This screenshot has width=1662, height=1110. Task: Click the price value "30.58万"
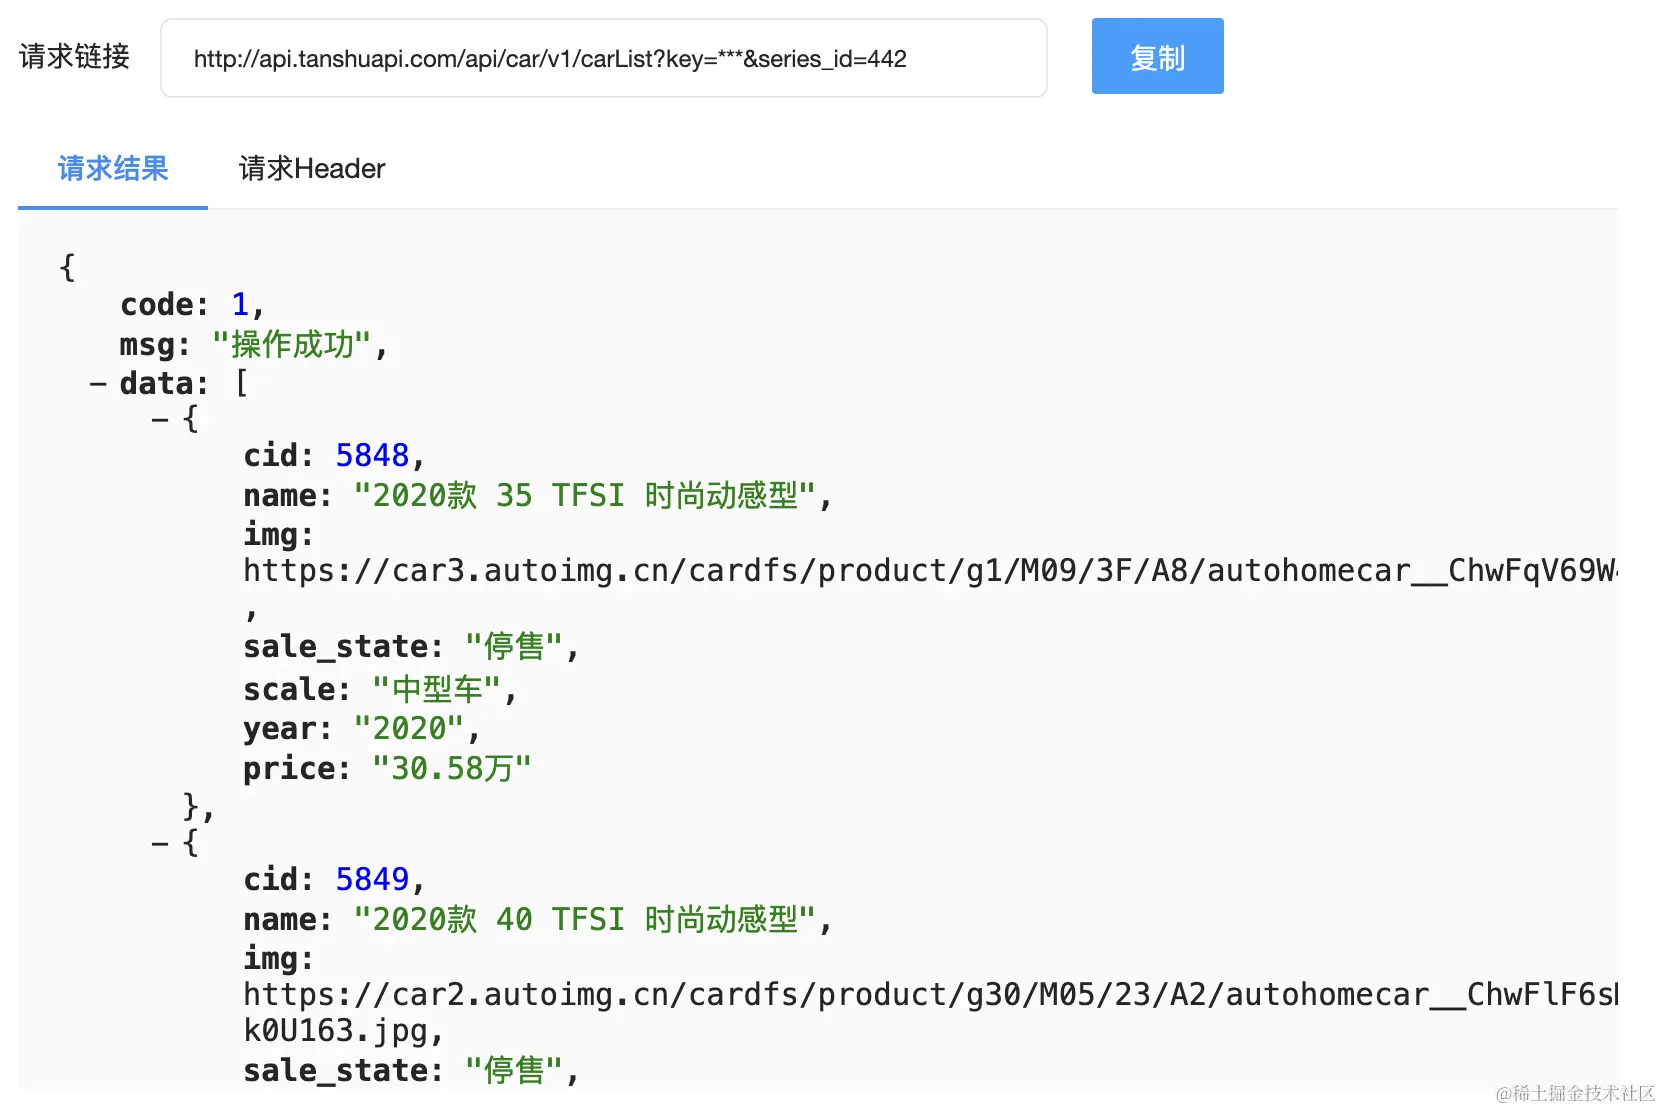(x=451, y=769)
